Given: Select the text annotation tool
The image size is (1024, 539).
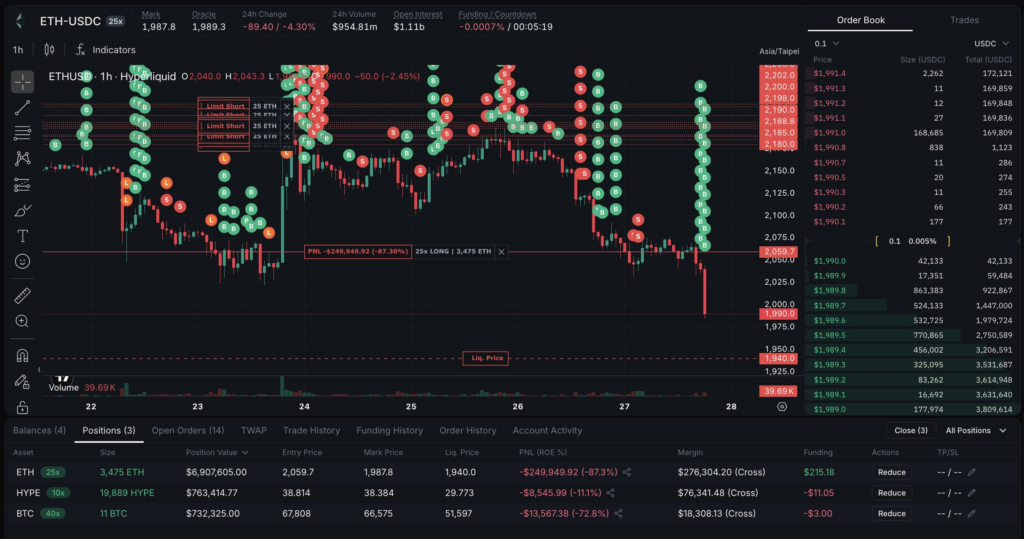Looking at the screenshot, I should point(22,236).
